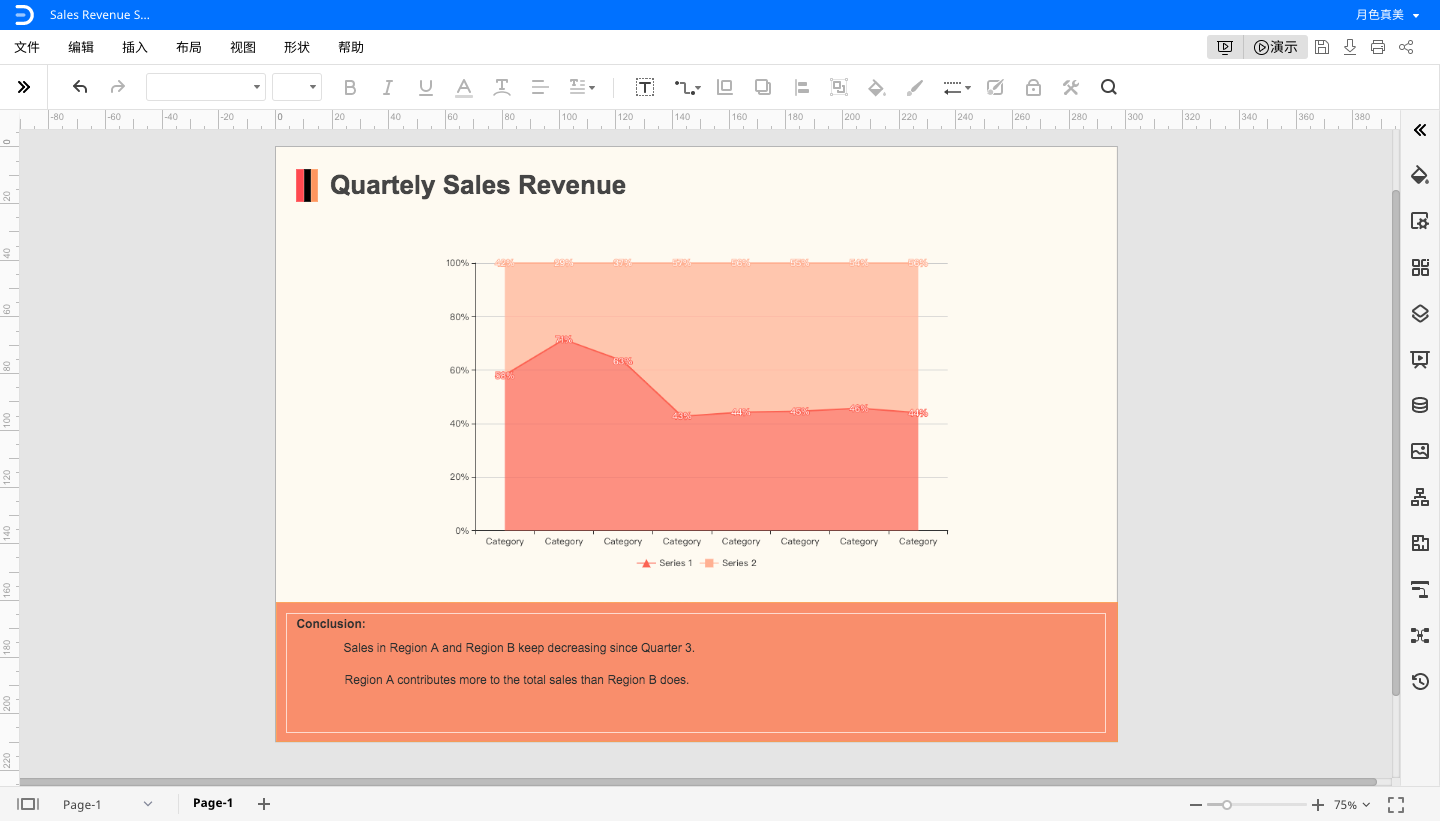Open the History panel icon
The width and height of the screenshot is (1440, 821).
click(x=1420, y=682)
